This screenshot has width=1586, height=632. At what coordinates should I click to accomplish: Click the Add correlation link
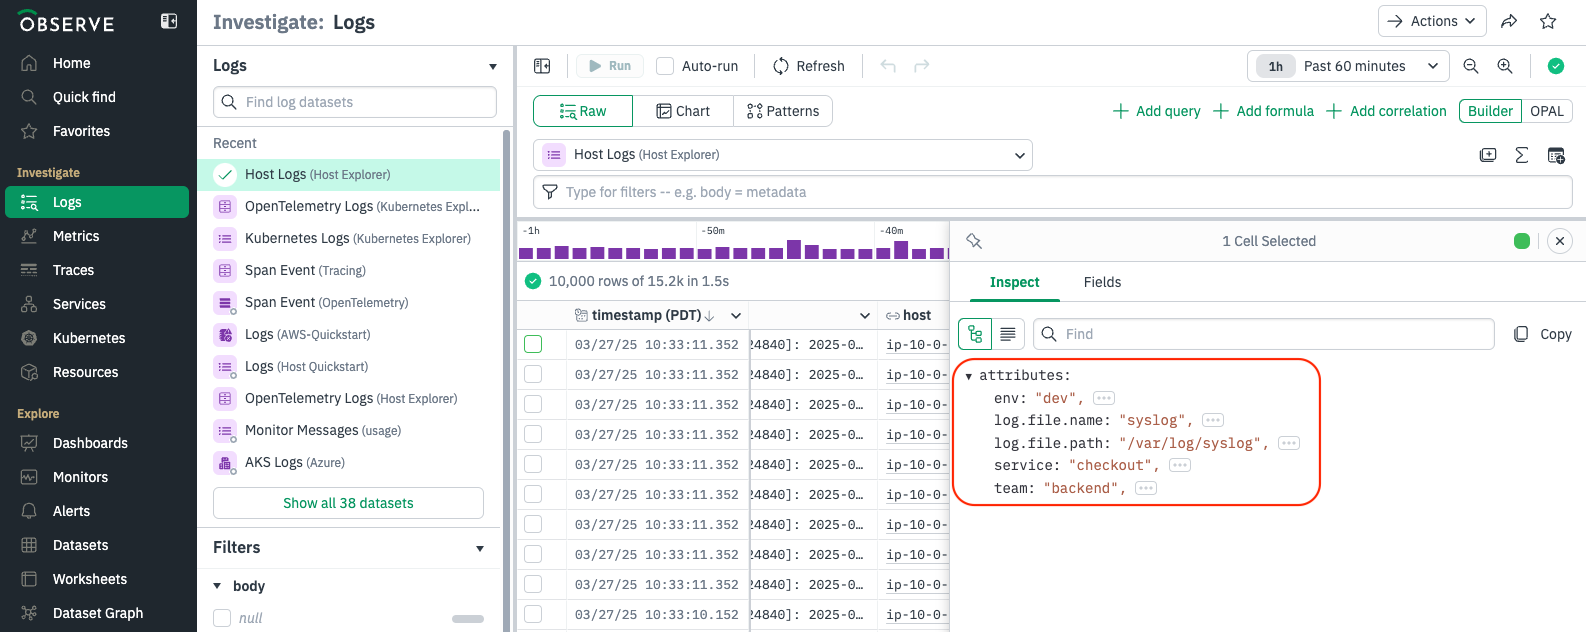[1387, 111]
